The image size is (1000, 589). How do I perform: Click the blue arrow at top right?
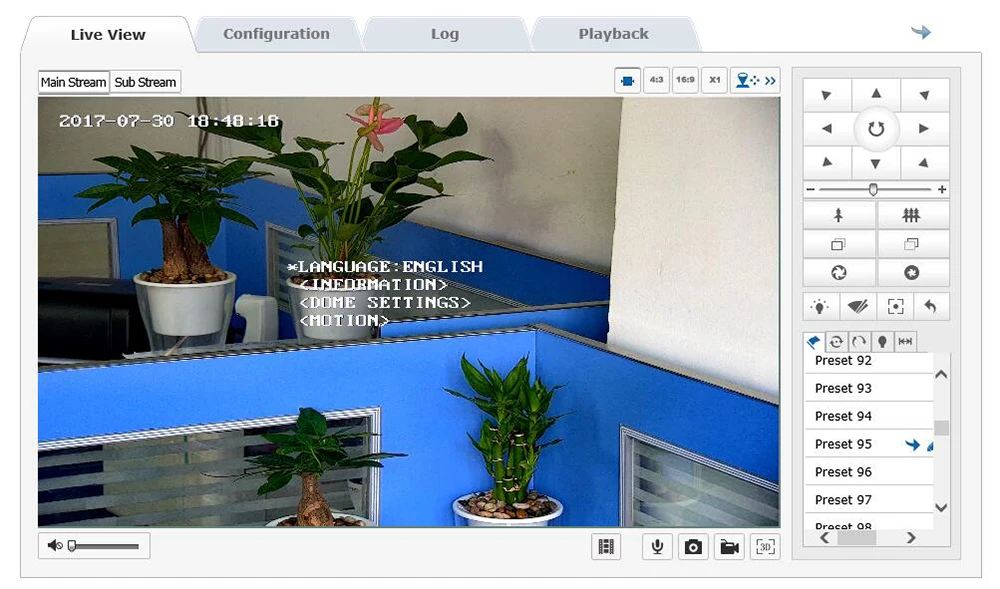(x=920, y=32)
